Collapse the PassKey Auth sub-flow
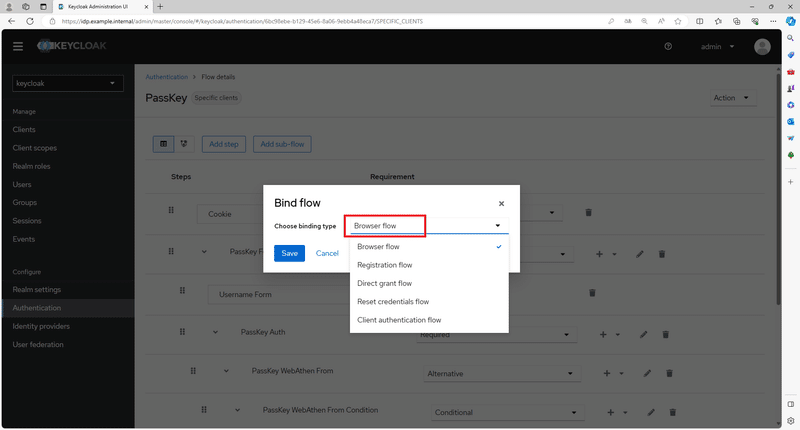This screenshot has height=430, width=800. (215, 332)
